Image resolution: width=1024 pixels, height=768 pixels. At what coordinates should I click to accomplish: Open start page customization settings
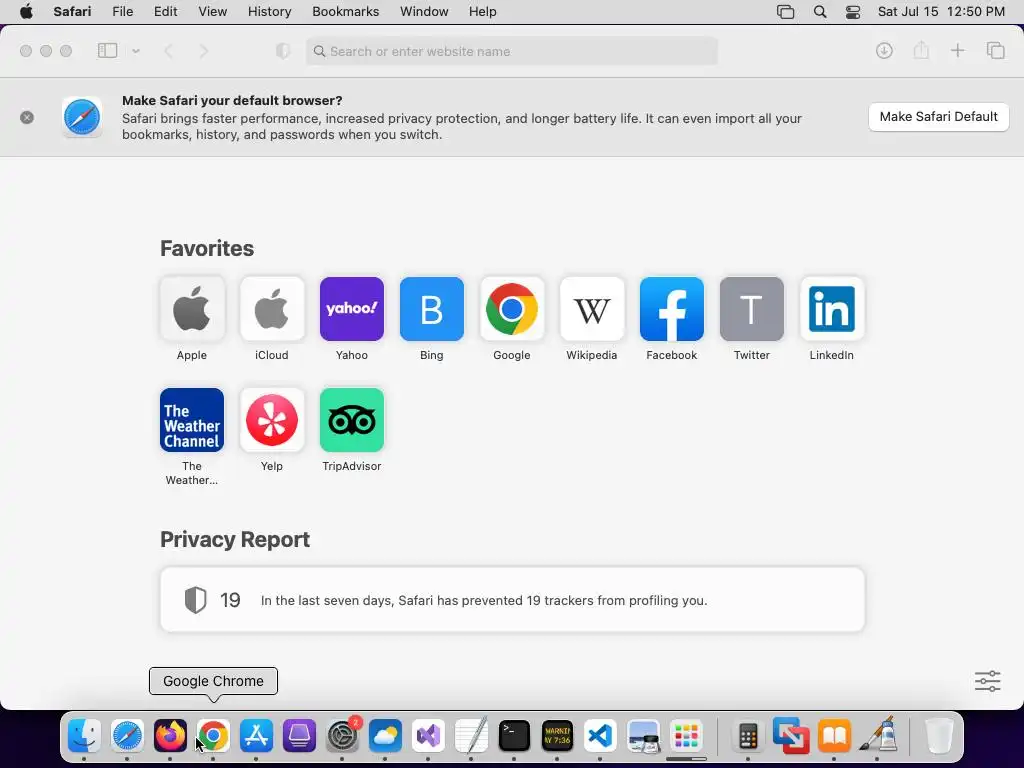(x=987, y=681)
